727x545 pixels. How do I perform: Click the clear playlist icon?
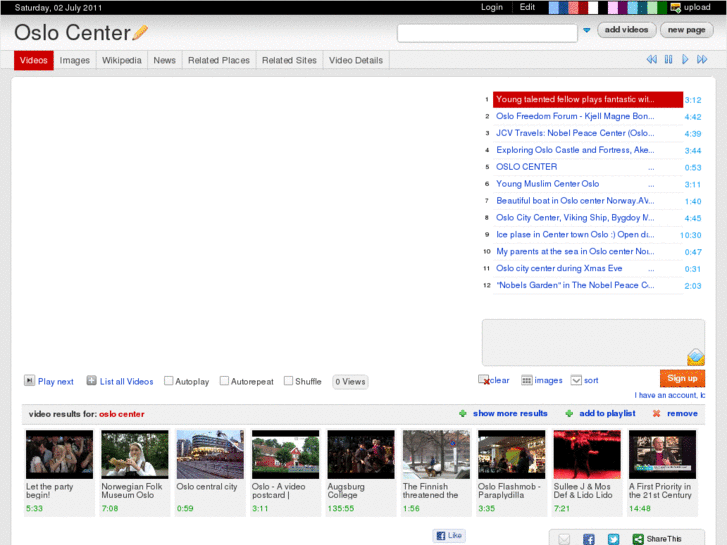(484, 380)
